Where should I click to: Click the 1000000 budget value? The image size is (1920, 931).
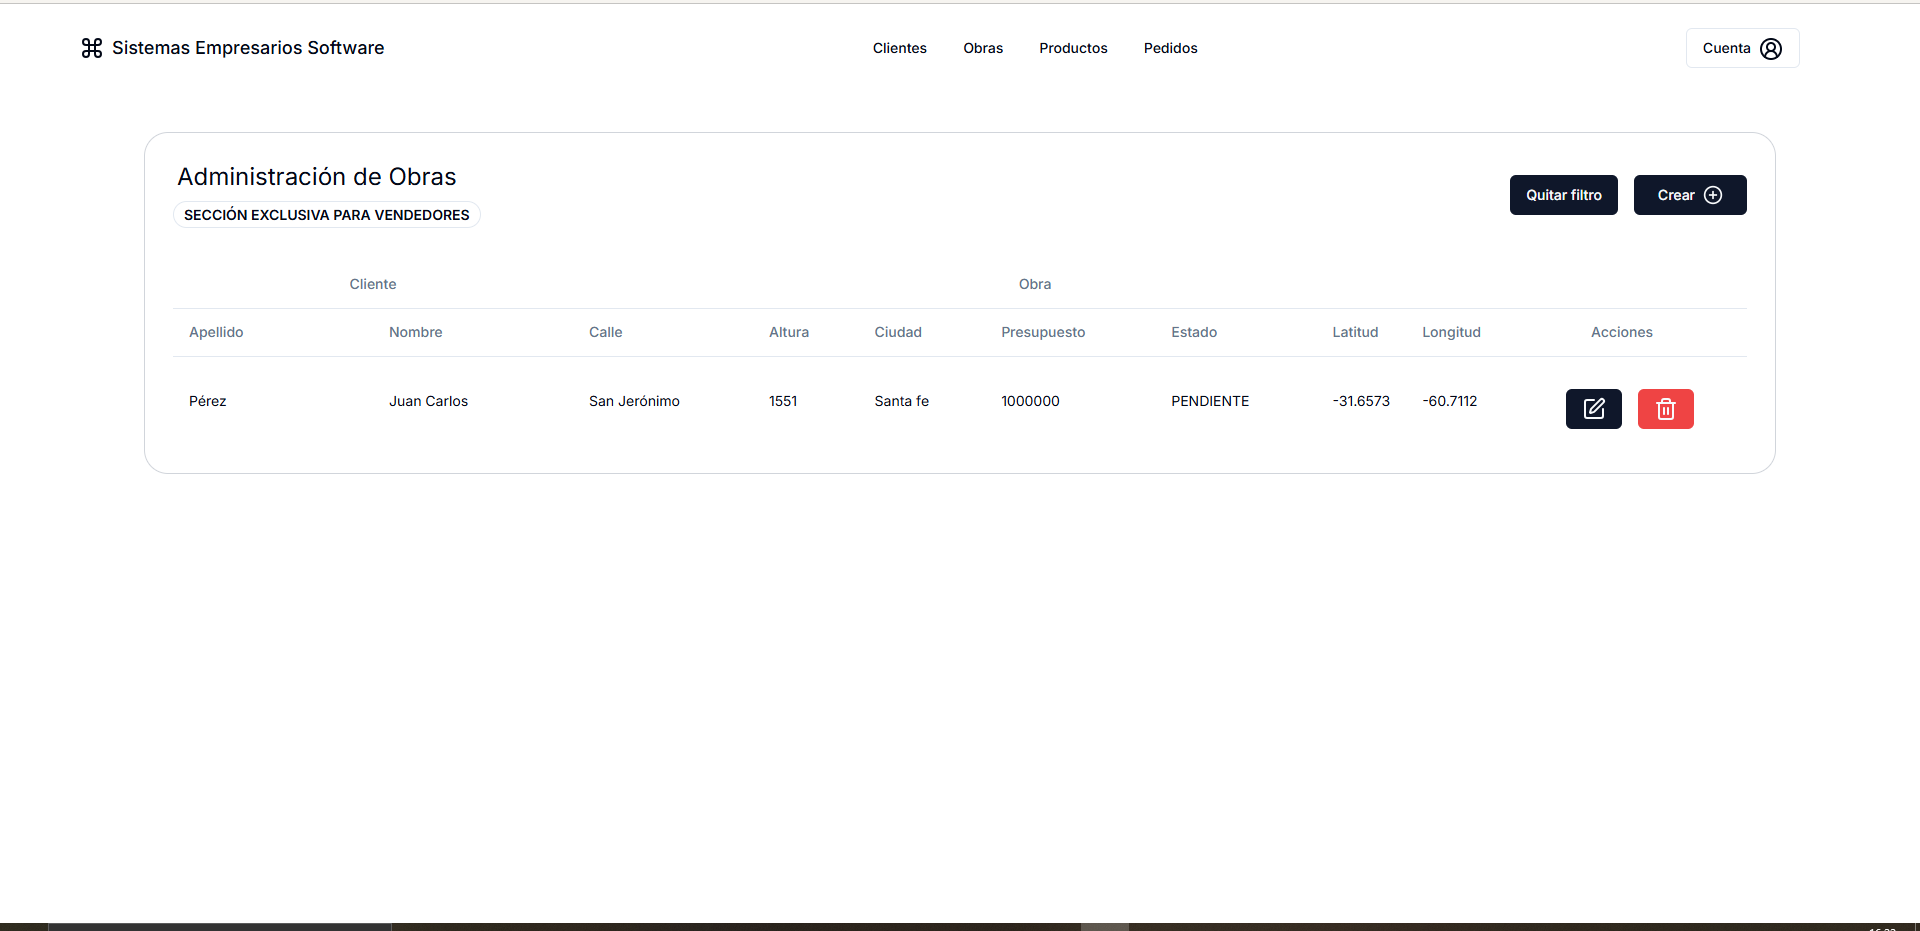pyautogui.click(x=1030, y=401)
